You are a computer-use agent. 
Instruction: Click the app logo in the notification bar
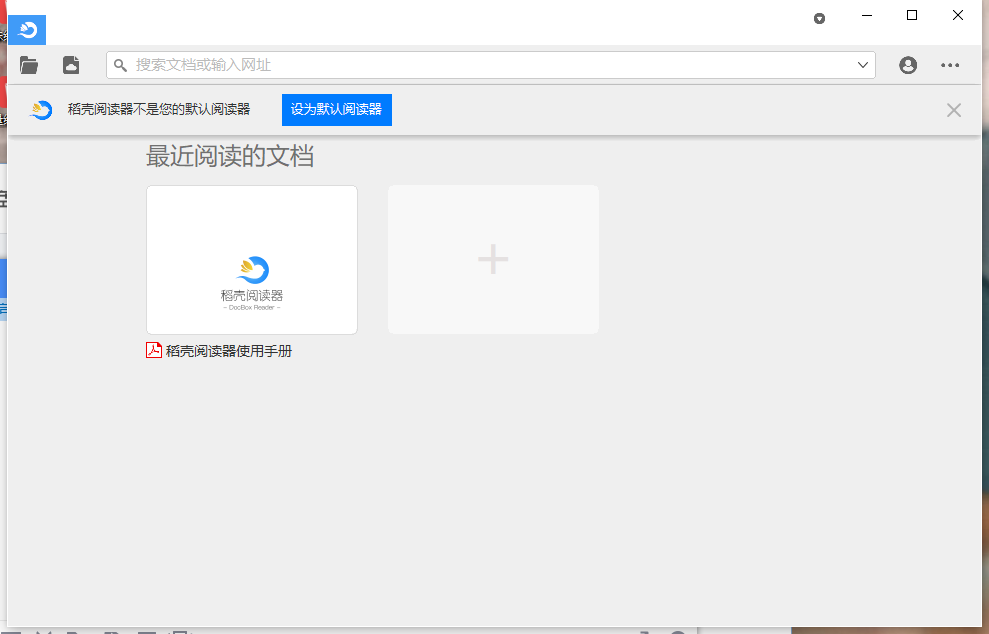click(40, 110)
